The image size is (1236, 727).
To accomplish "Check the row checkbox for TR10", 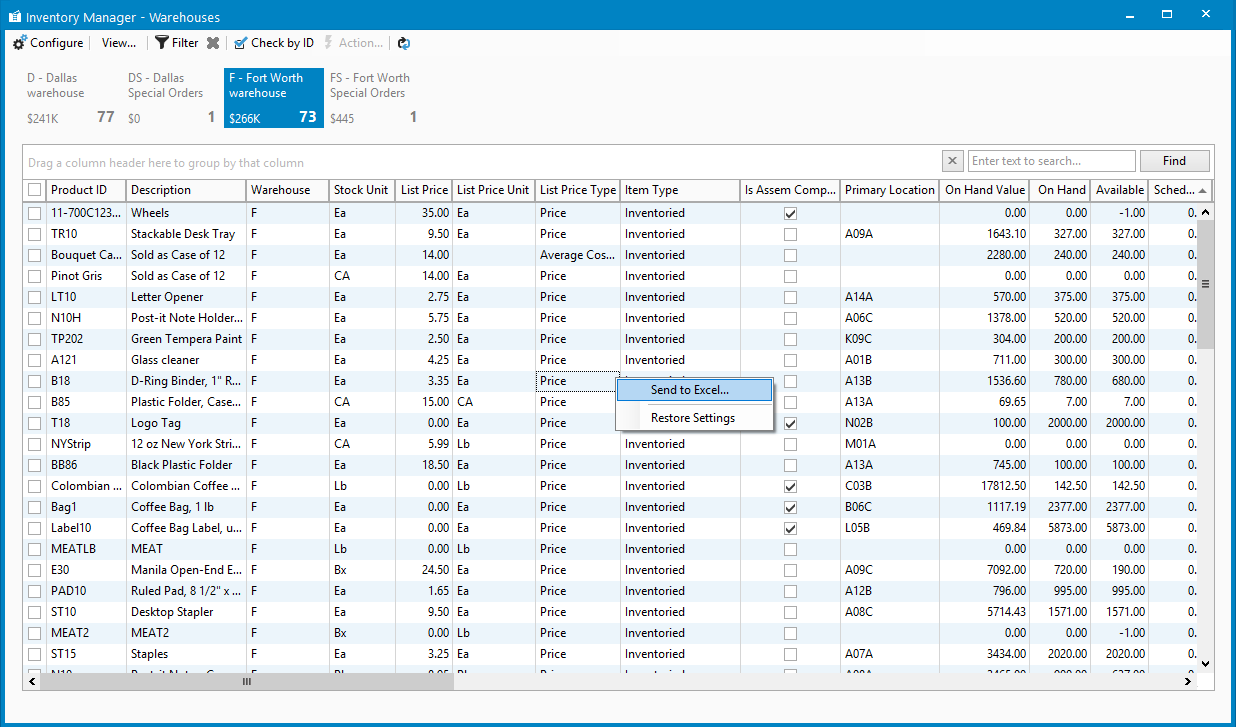I will point(35,234).
